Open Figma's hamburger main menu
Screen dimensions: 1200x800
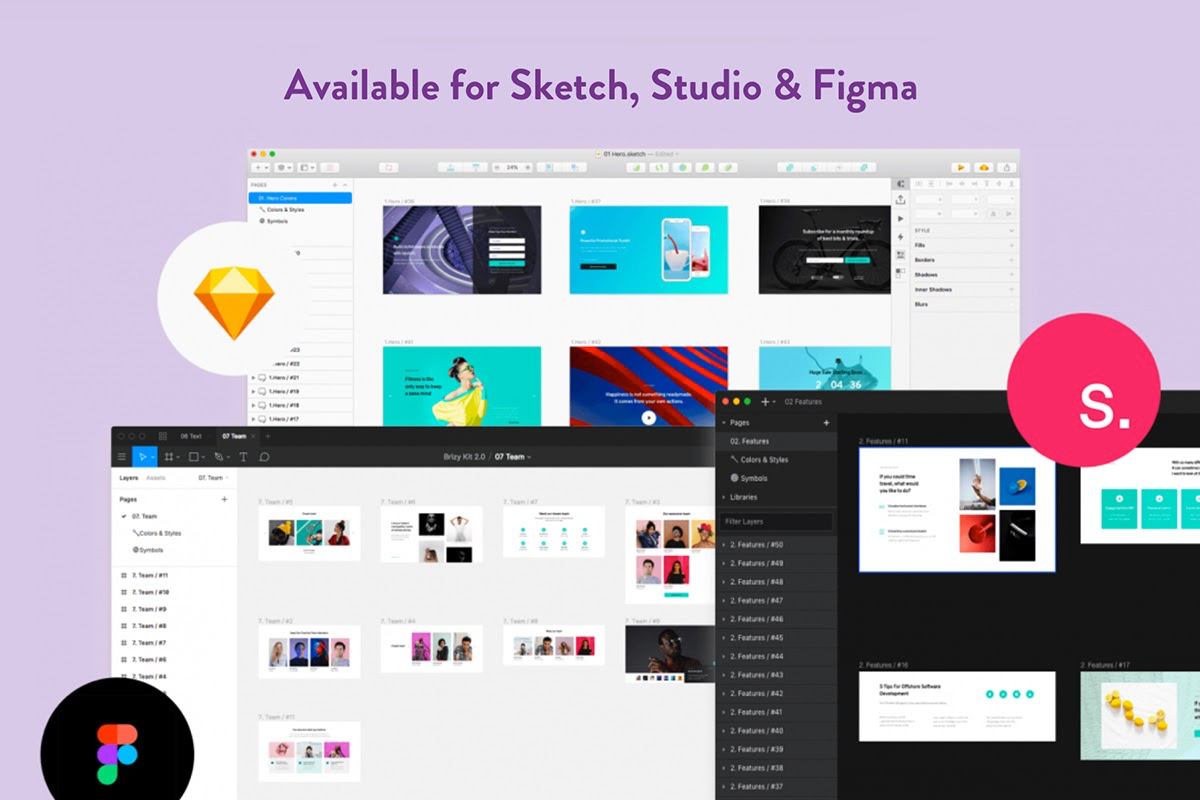[123, 457]
